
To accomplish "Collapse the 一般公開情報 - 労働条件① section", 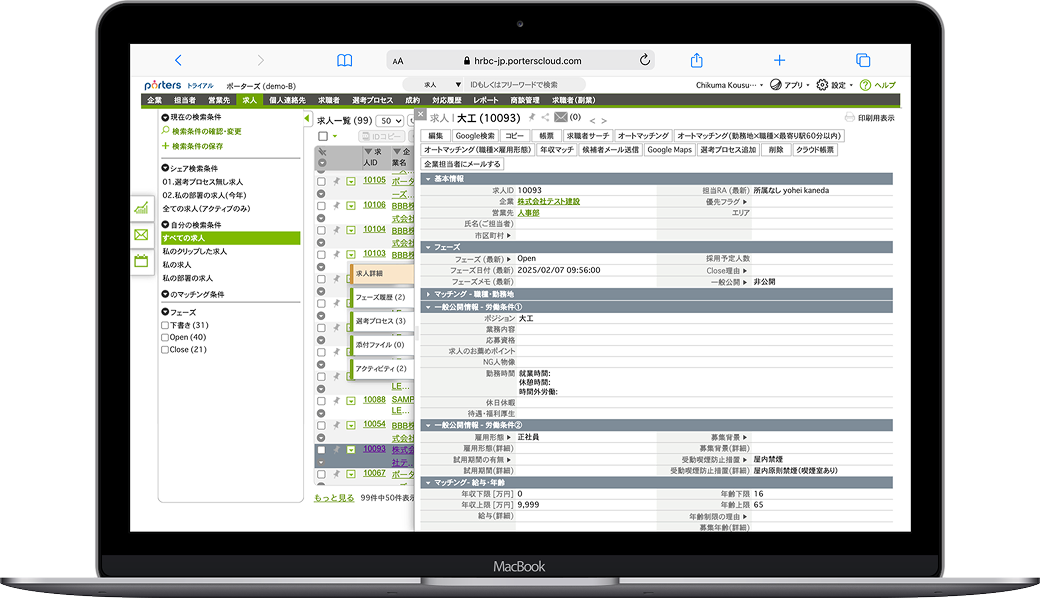I will point(657,307).
